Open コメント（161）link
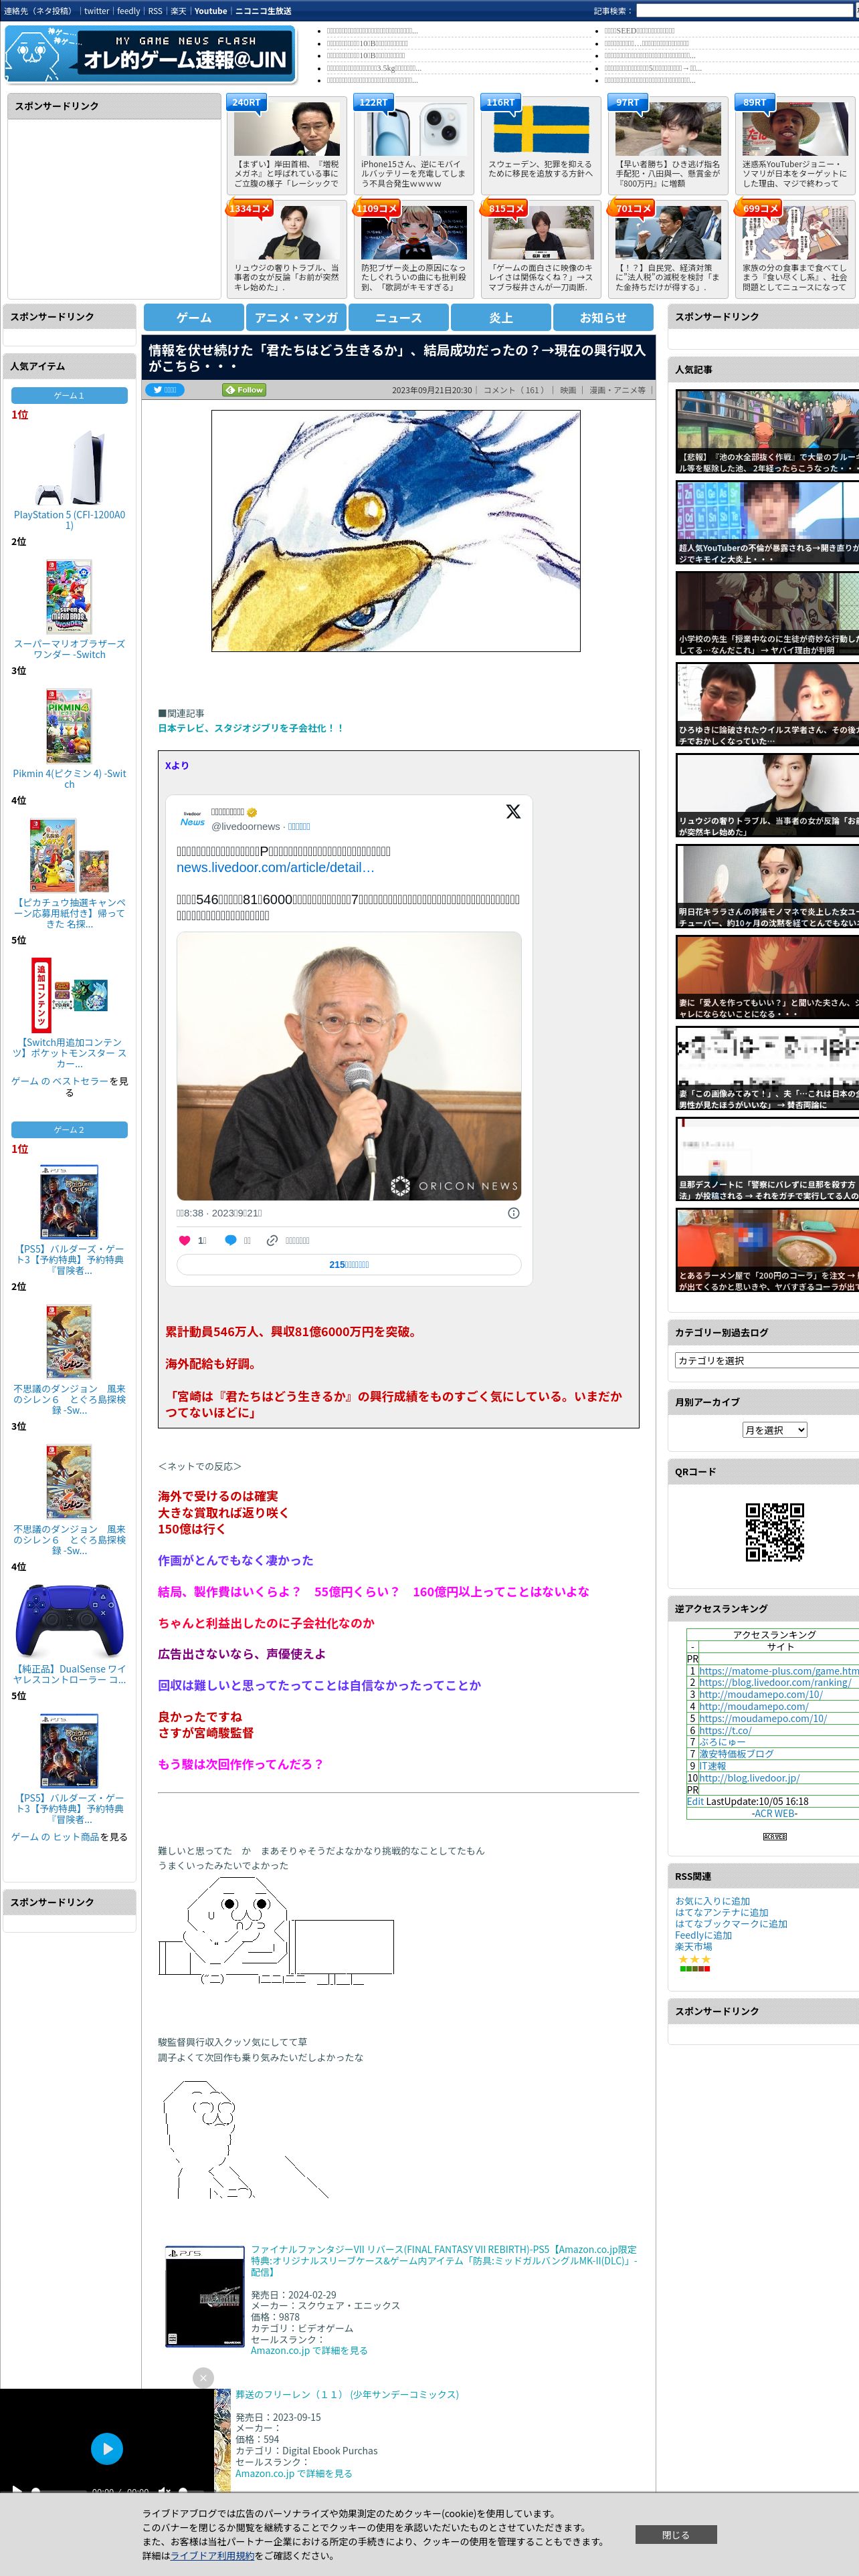This screenshot has height=2576, width=859. [514, 390]
